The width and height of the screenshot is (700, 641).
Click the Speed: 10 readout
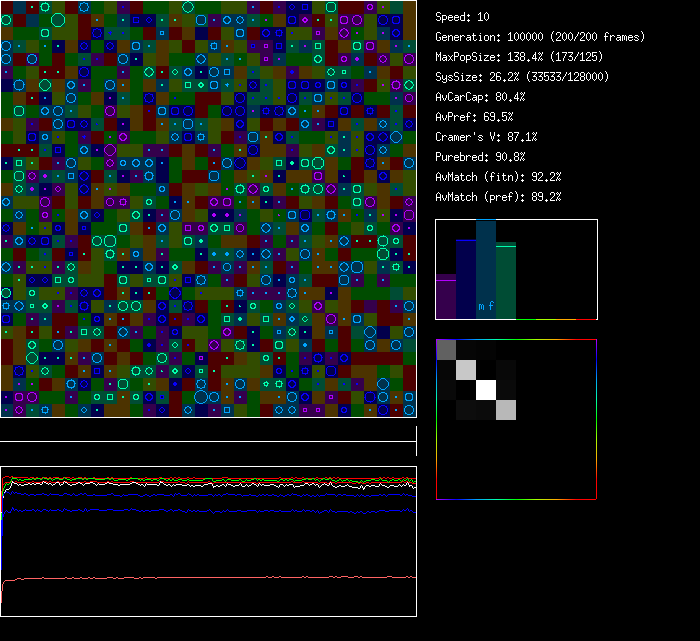tap(462, 17)
